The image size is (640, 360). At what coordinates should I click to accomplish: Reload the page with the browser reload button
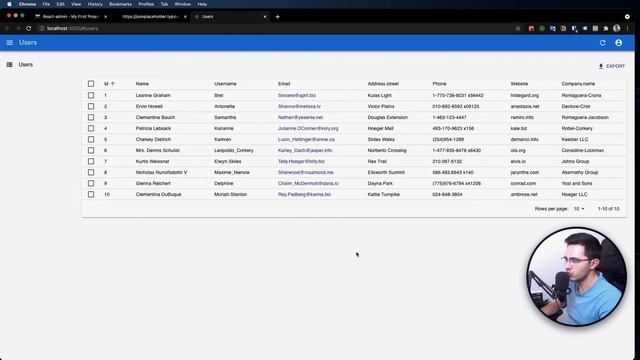click(x=29, y=29)
